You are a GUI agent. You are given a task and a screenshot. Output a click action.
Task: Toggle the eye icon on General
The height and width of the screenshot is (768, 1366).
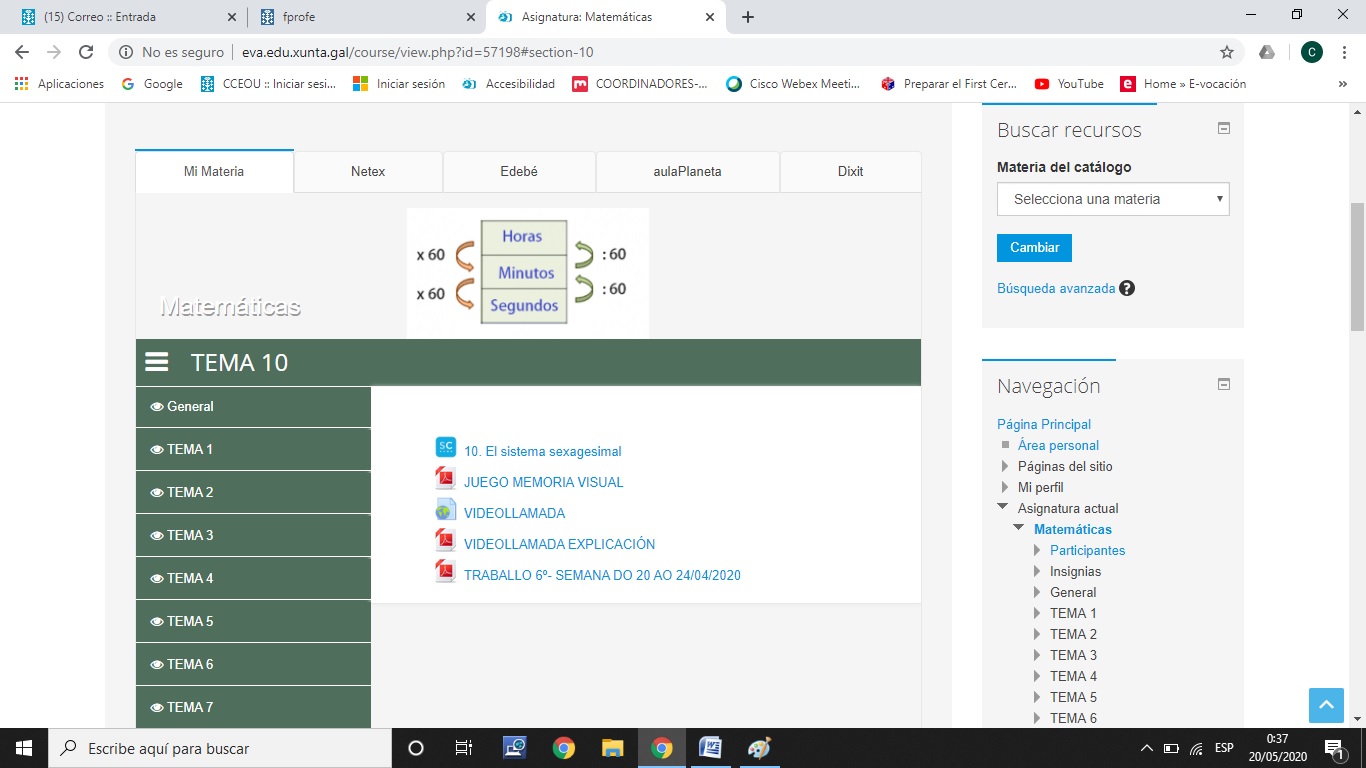(157, 407)
